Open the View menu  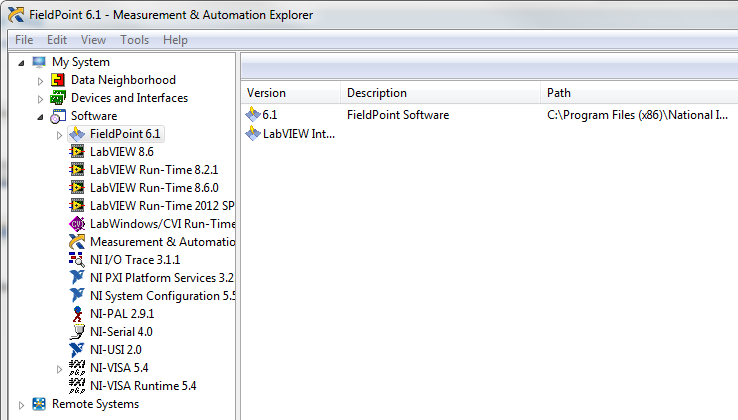point(93,40)
